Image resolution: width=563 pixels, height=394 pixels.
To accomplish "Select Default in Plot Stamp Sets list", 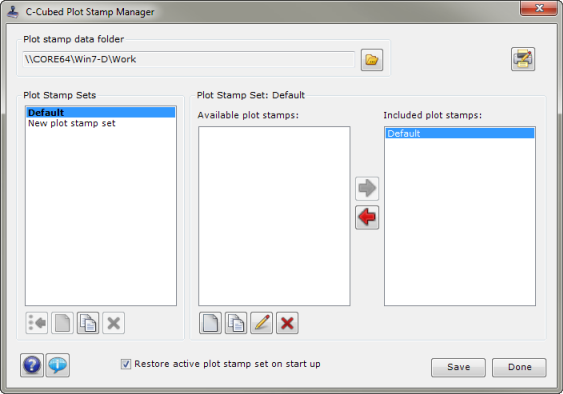I will tap(101, 112).
